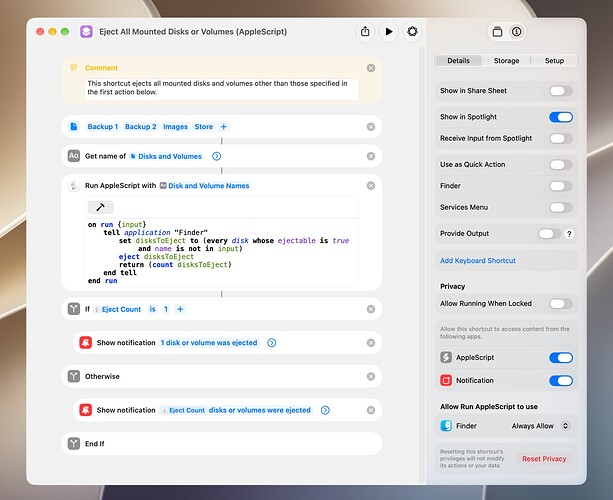Screen dimensions: 613x500
Task: Open the Finder Always Allow dropdown
Action: pyautogui.click(x=540, y=426)
